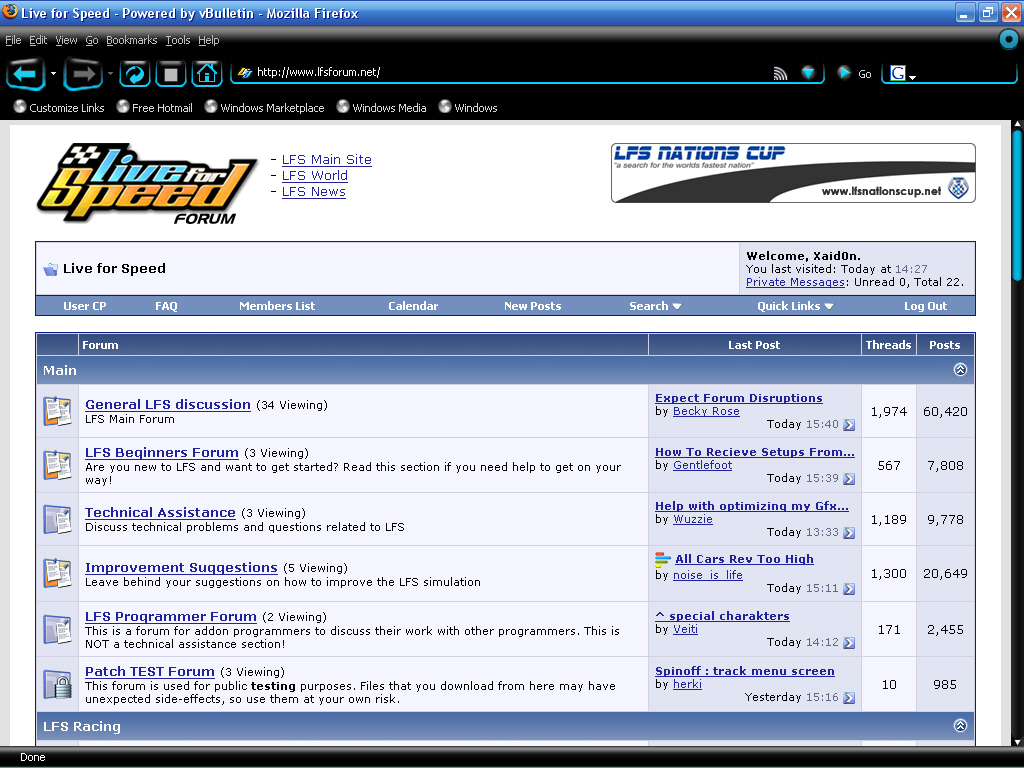This screenshot has width=1024, height=768.
Task: Open the Customize Links bookmark
Action: coord(59,107)
